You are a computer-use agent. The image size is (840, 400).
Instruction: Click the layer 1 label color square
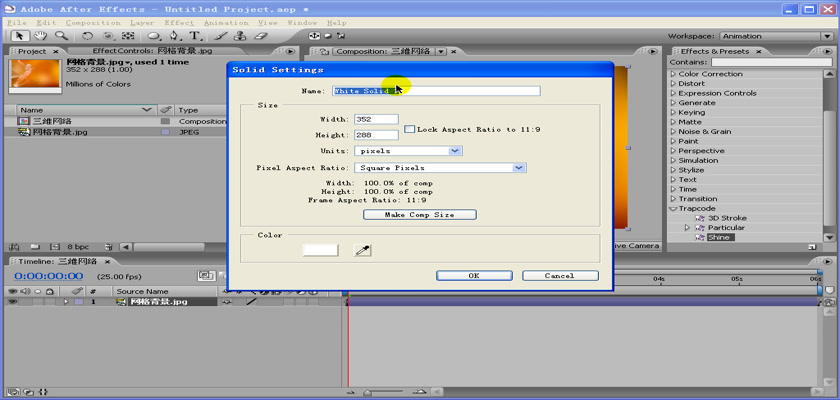(78, 302)
